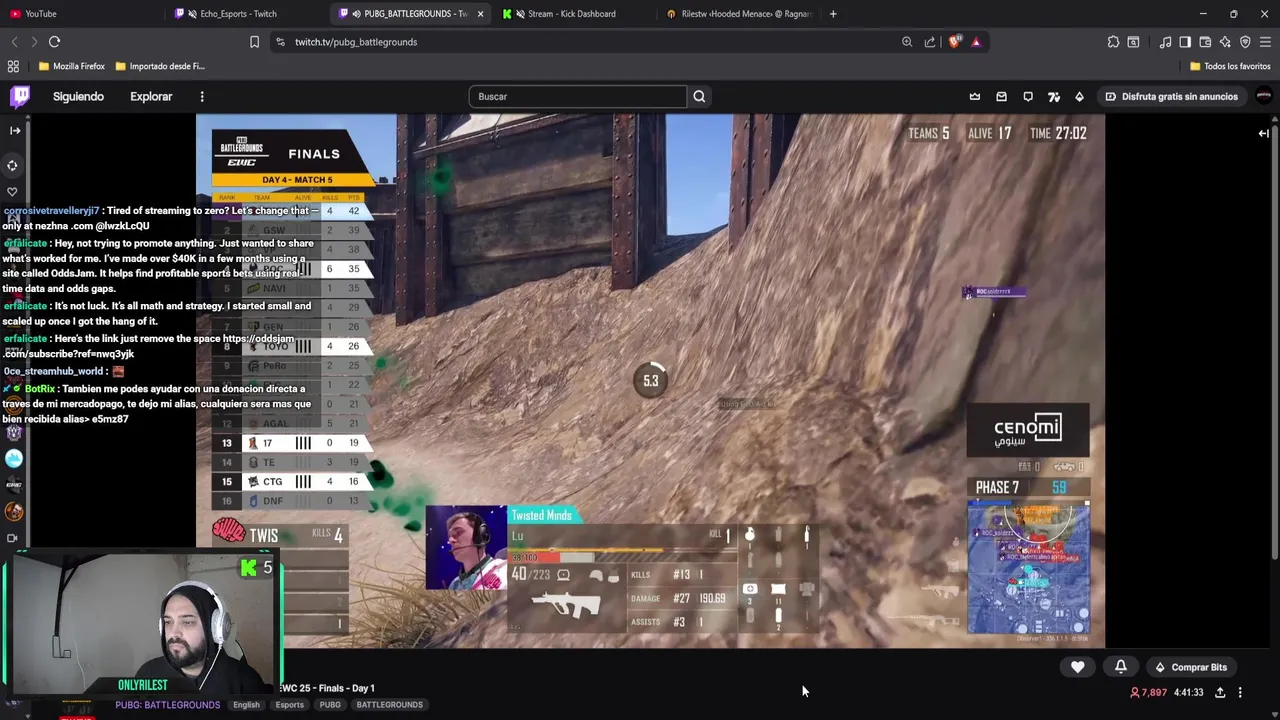
Task: Open the Brave Wallet icon
Action: coord(1205,42)
